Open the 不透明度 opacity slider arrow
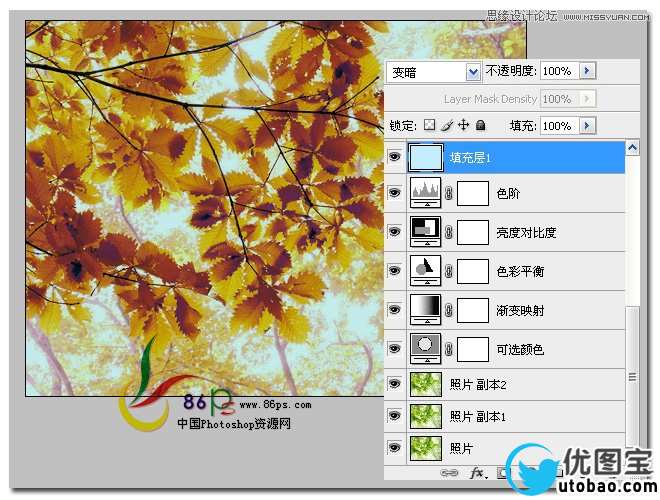Image resolution: width=660 pixels, height=500 pixels. click(587, 70)
